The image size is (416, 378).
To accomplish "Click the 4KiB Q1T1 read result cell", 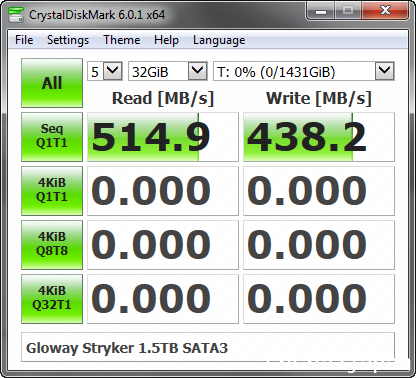I will coord(163,191).
